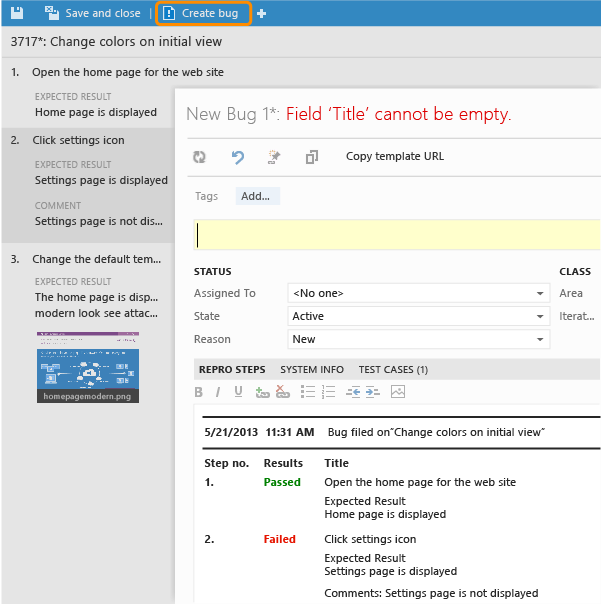601x604 pixels.
Task: Open the Assigned To dropdown
Action: click(540, 294)
